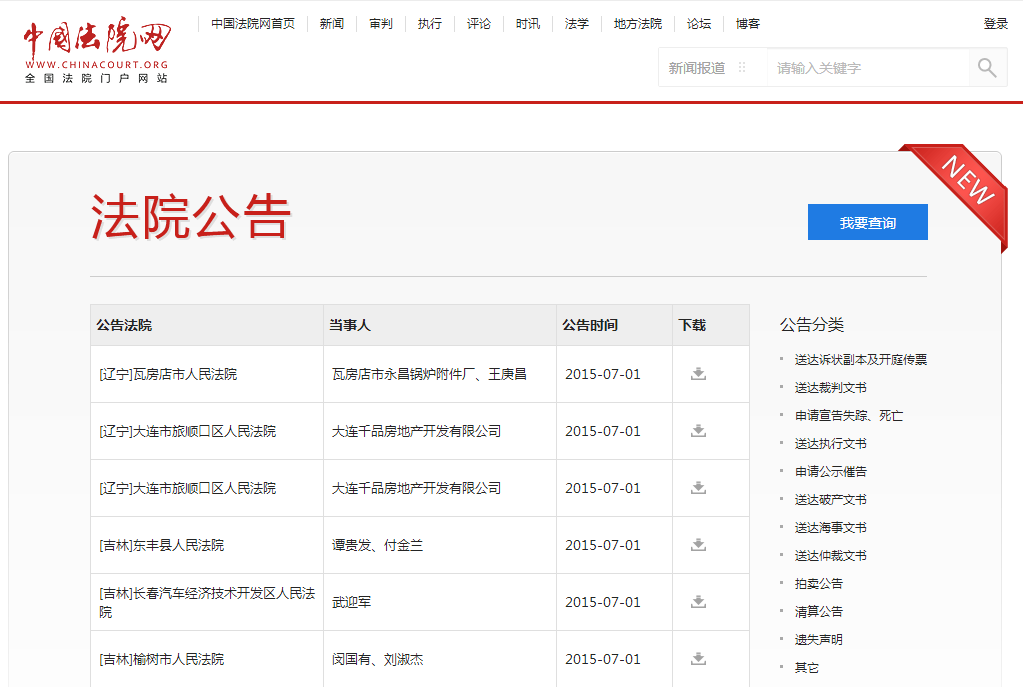Select the 遗失声明 category
The width and height of the screenshot is (1023, 687).
click(818, 640)
